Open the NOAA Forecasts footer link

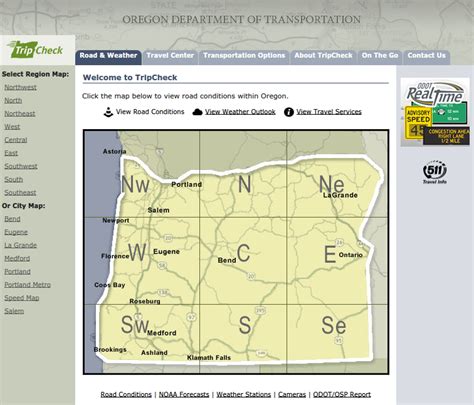pyautogui.click(x=184, y=394)
